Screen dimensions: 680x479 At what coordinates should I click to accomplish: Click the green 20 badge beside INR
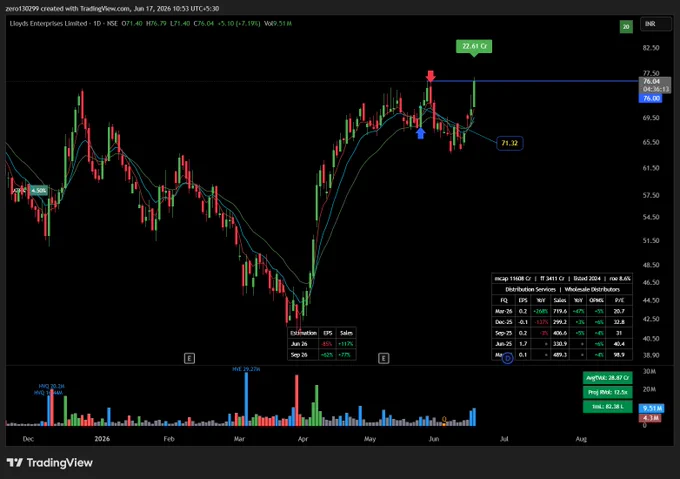pyautogui.click(x=626, y=27)
